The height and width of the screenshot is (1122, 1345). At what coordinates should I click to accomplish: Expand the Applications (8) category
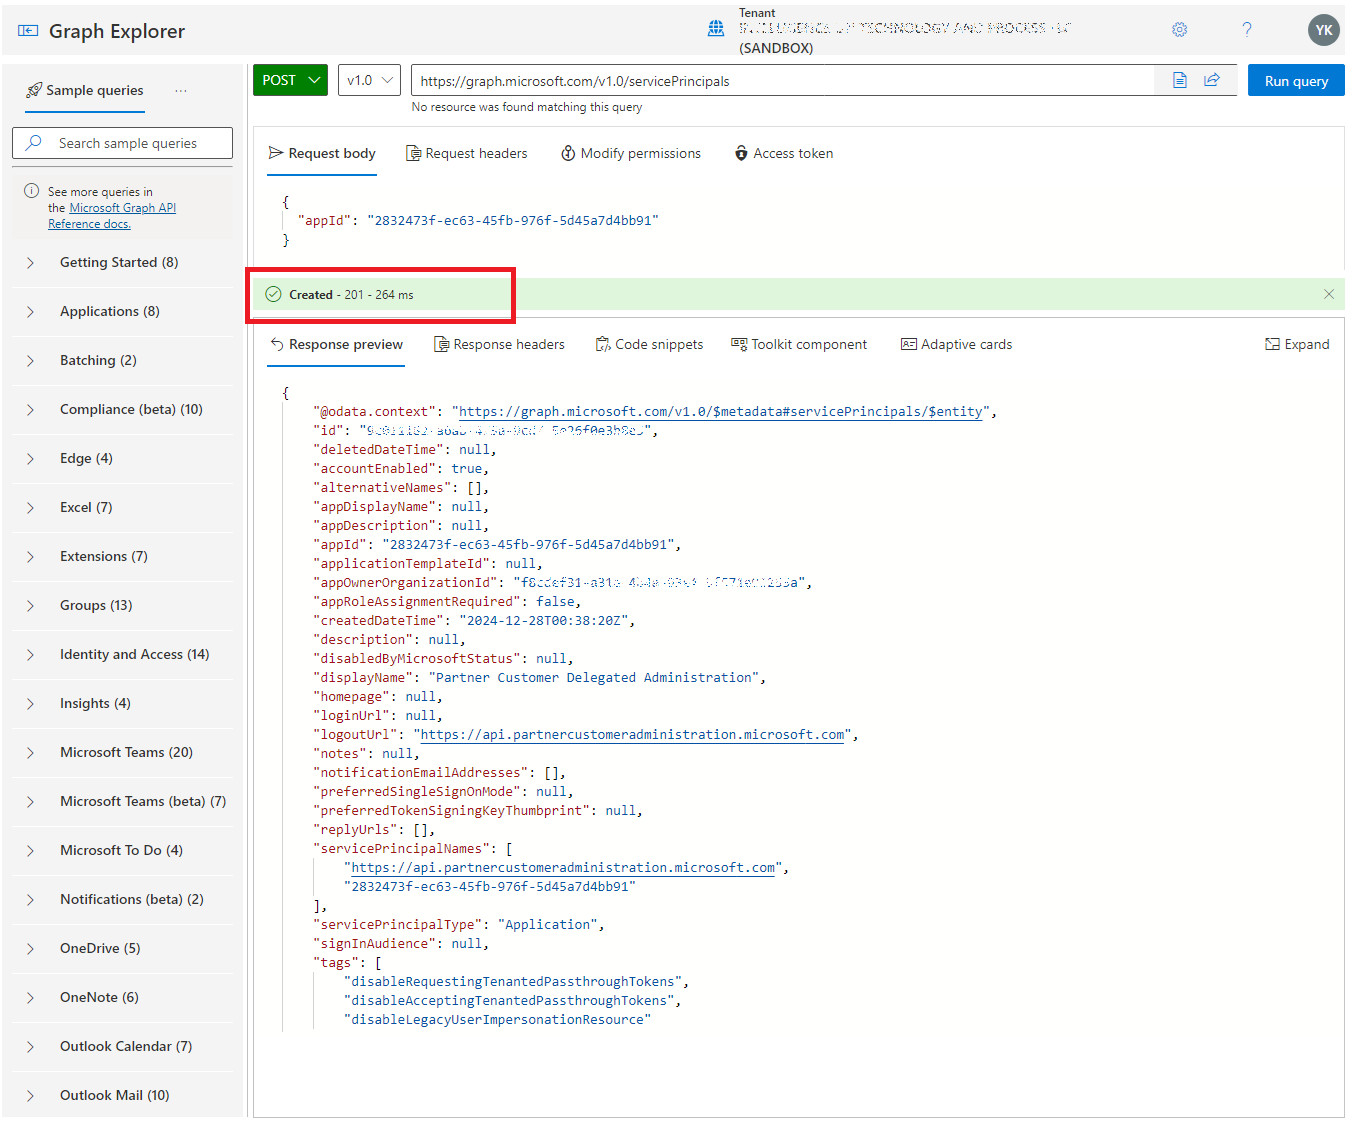(122, 311)
